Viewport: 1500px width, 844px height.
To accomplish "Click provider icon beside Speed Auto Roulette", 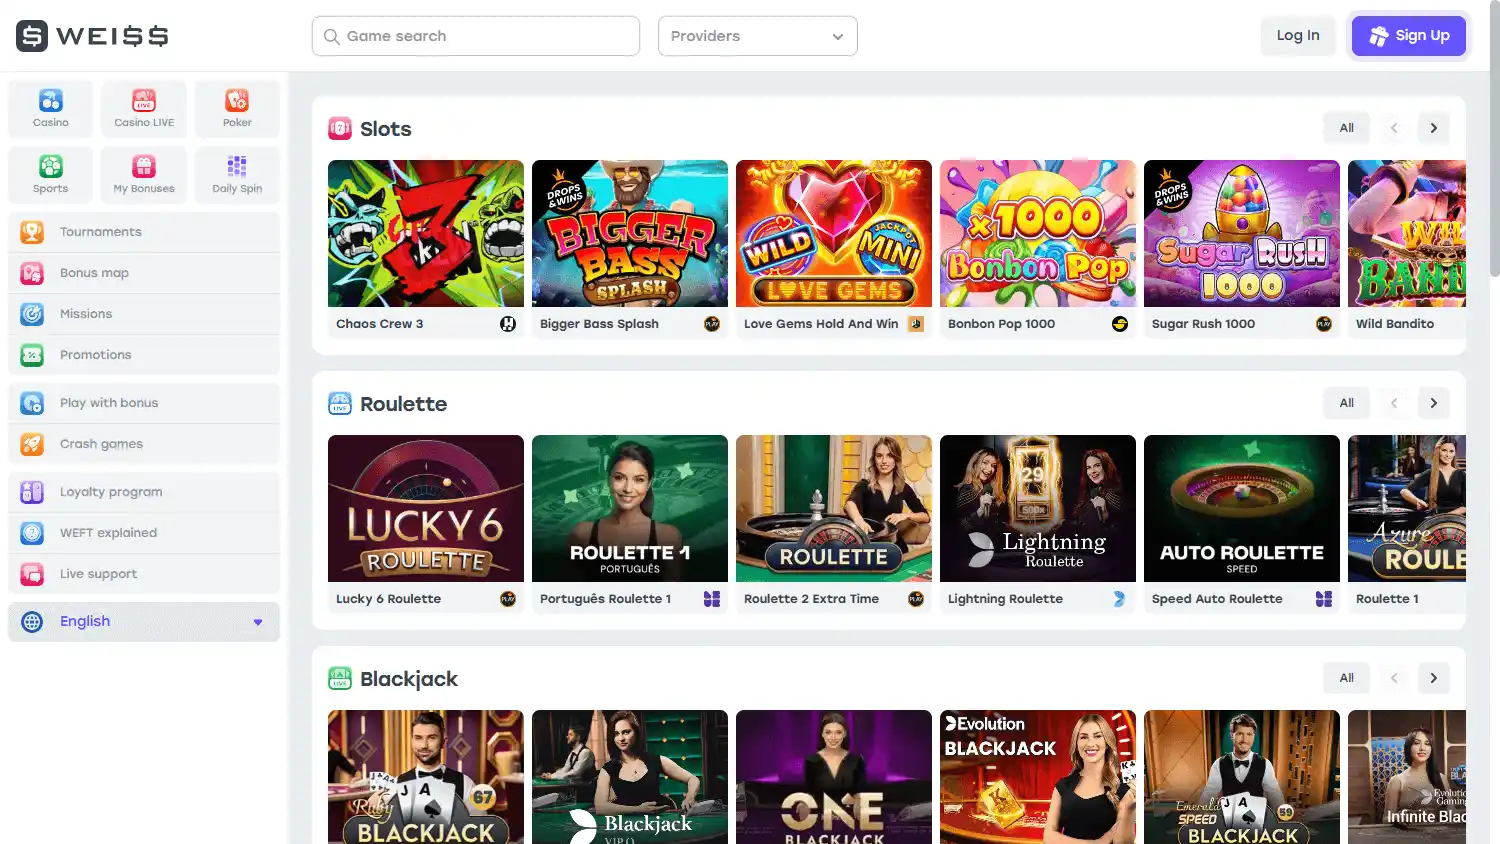I will 1324,599.
